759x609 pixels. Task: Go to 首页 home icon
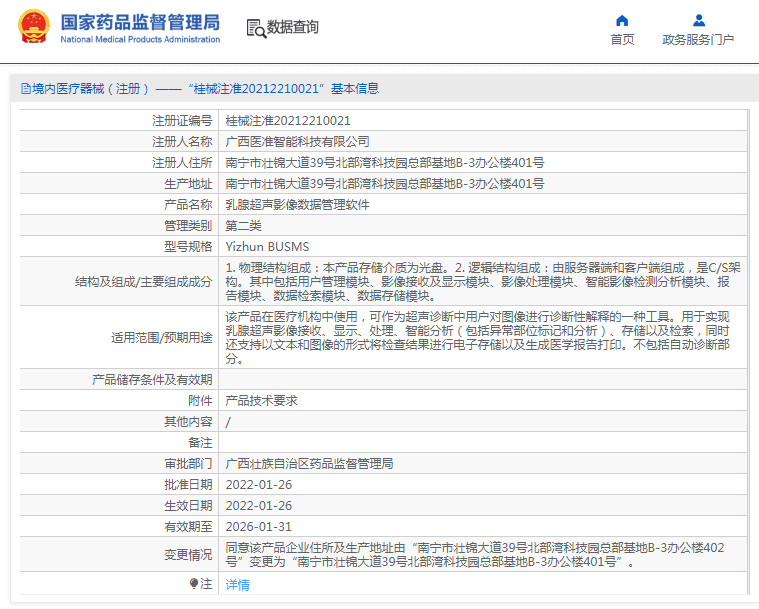click(x=622, y=20)
